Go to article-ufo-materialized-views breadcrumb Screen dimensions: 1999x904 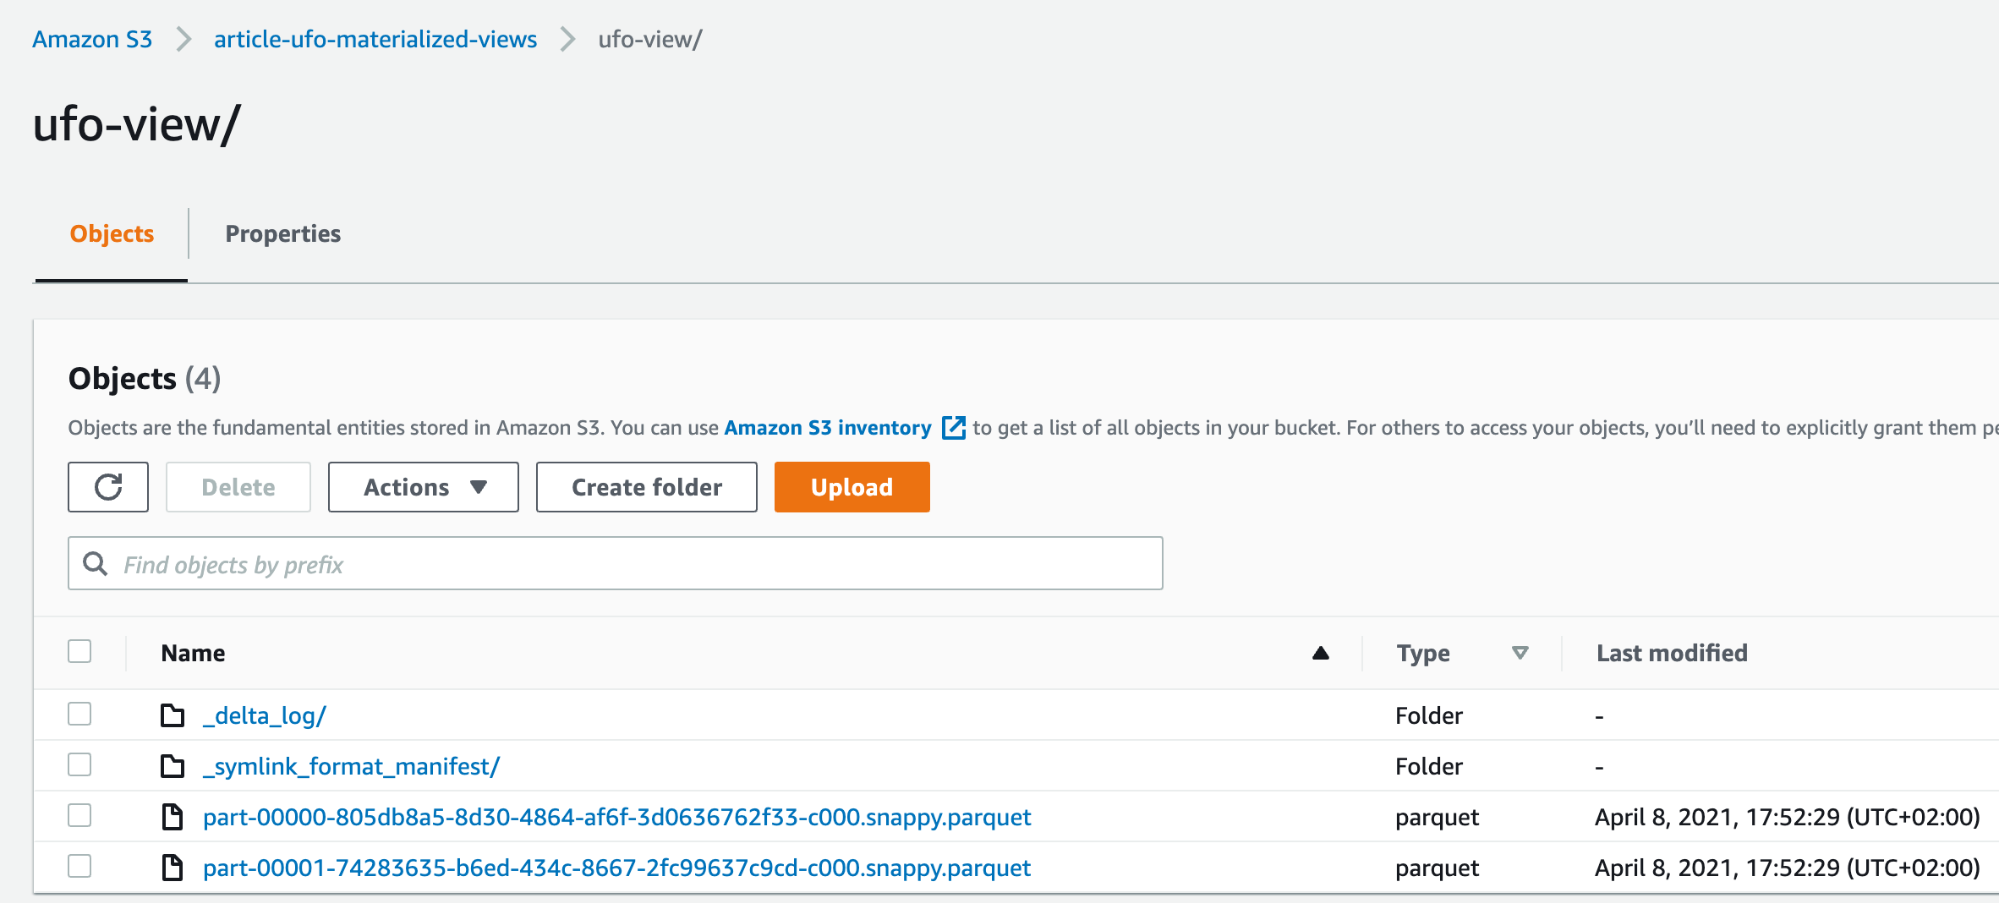click(x=375, y=40)
